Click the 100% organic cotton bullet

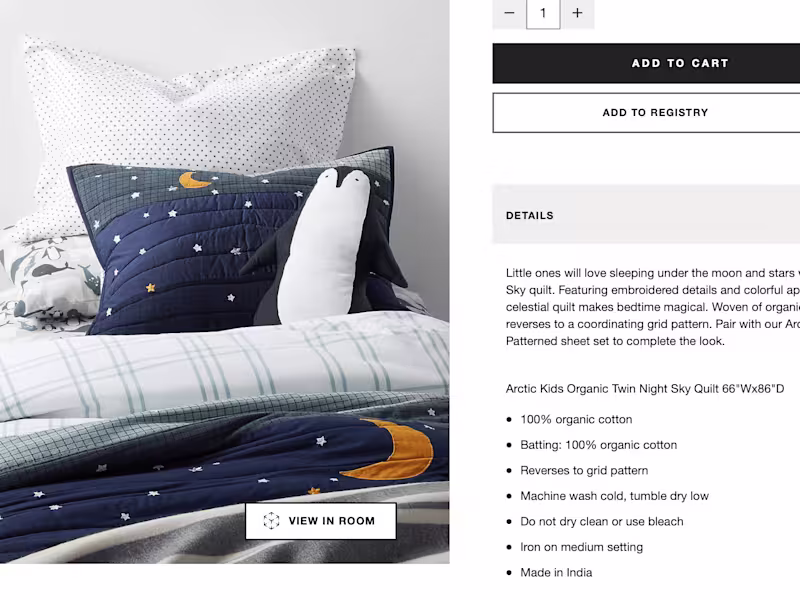coord(576,419)
